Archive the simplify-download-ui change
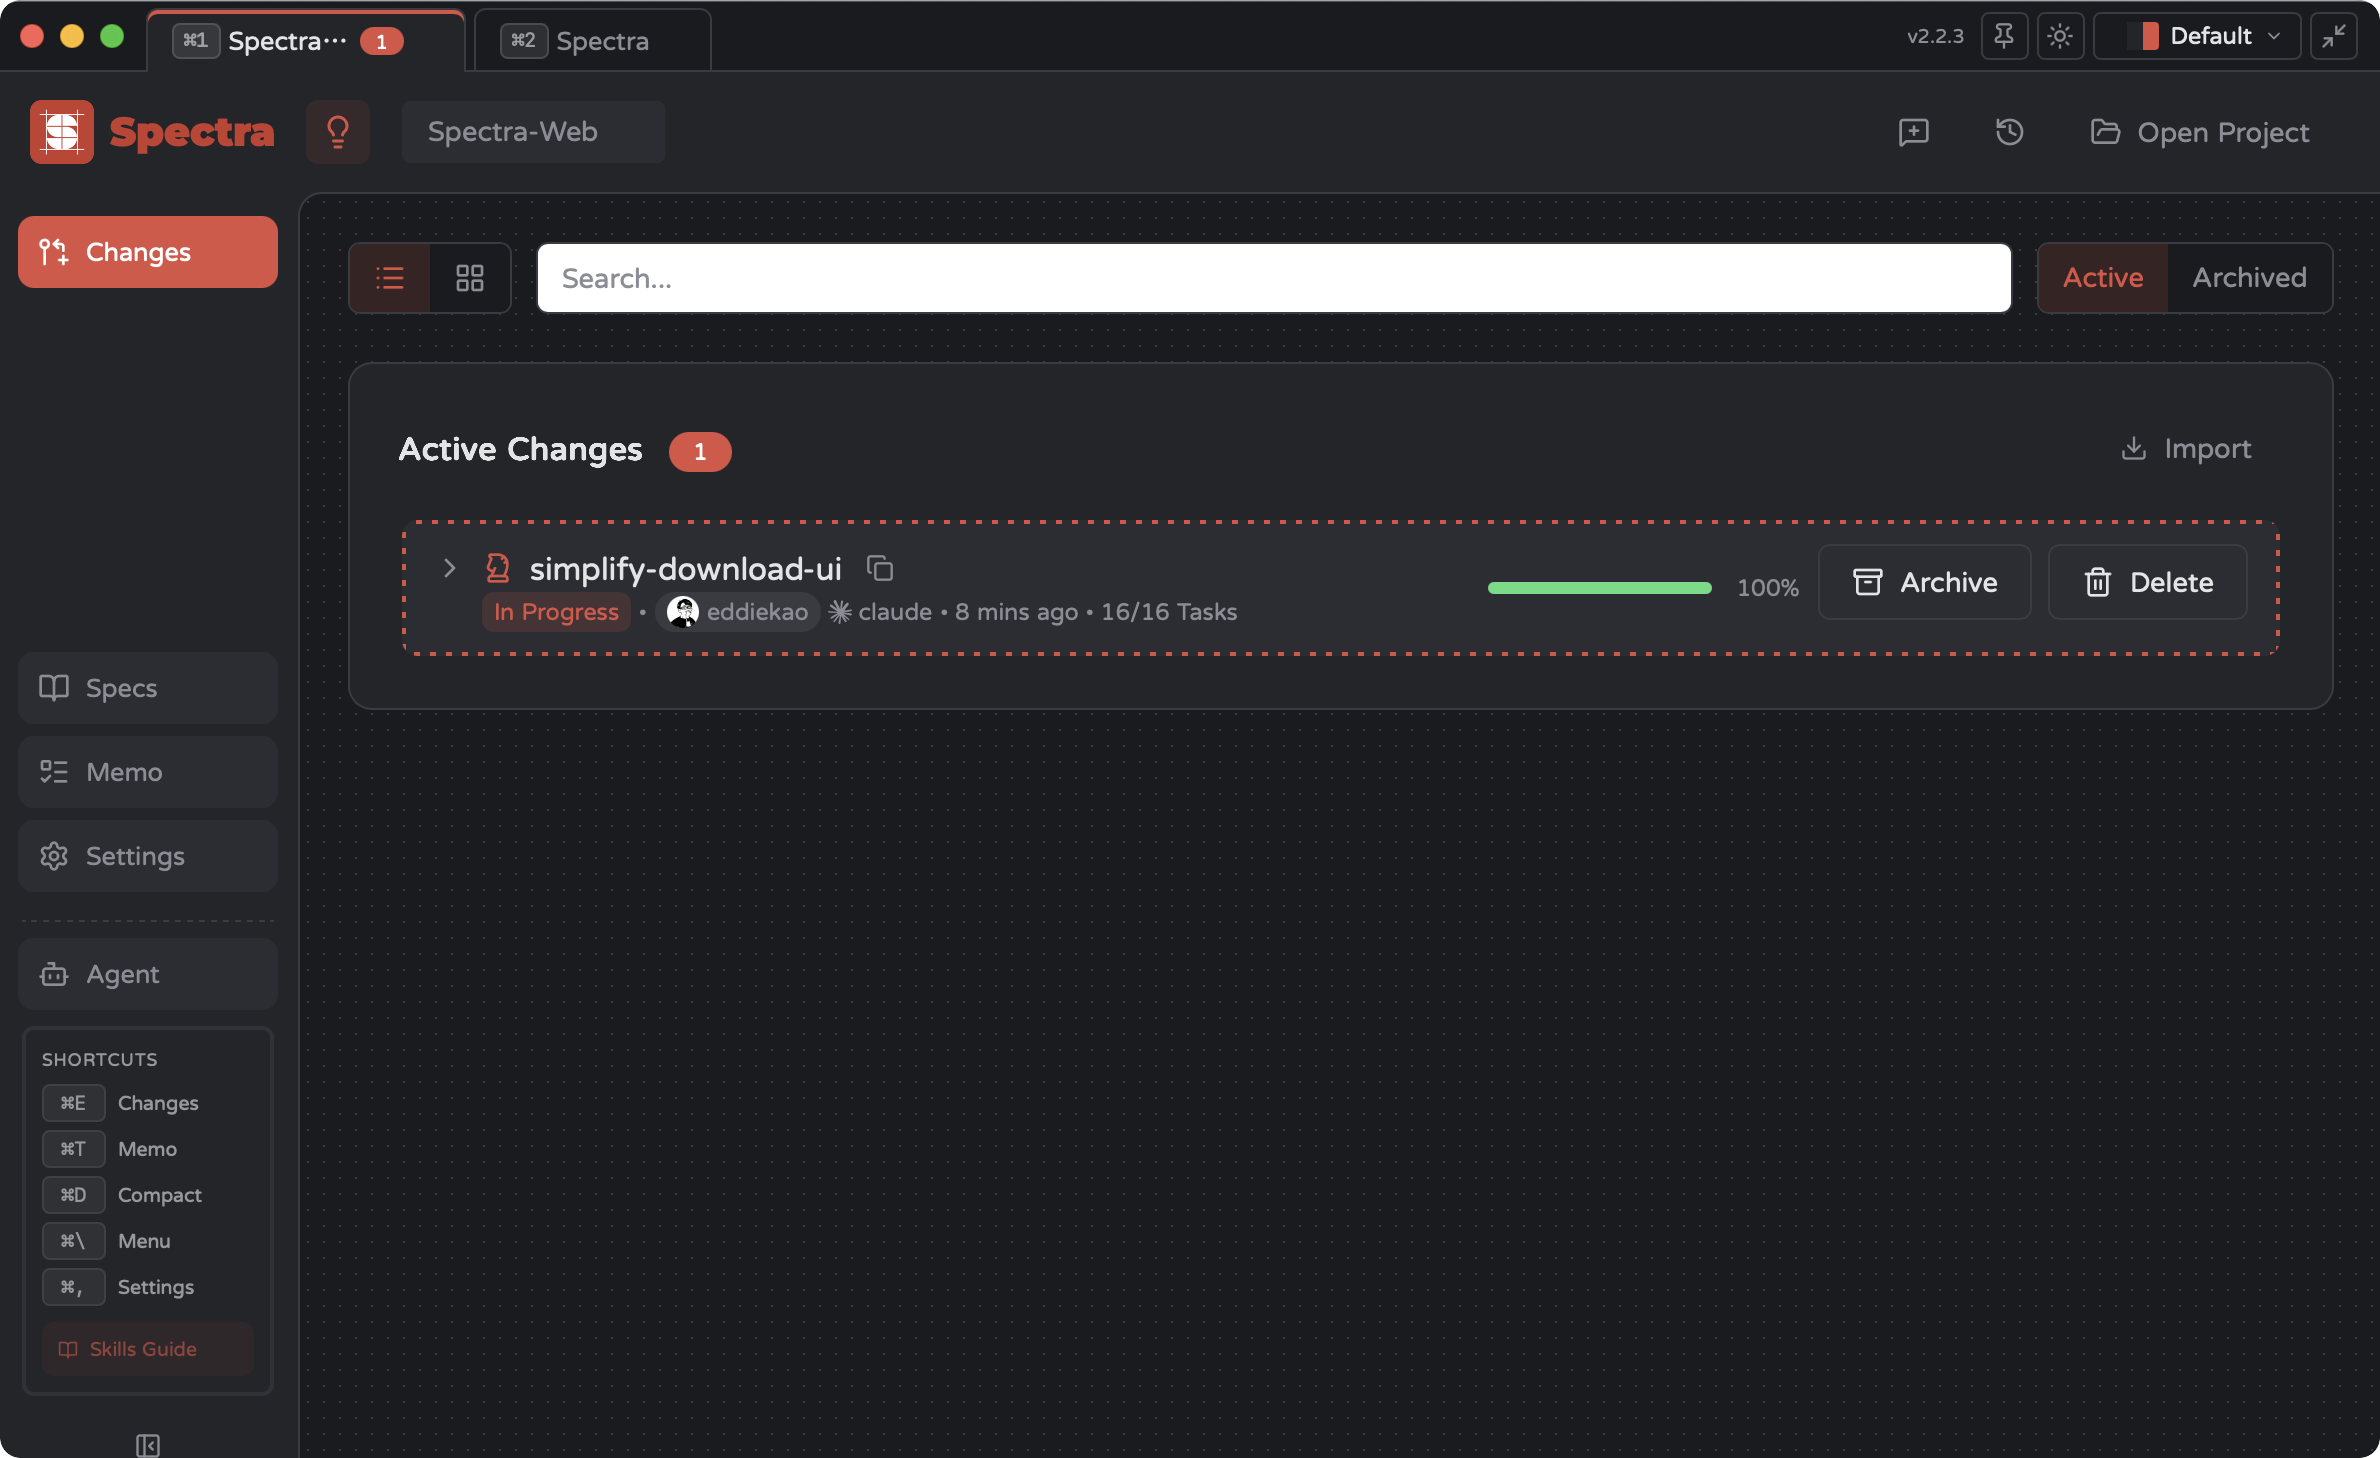This screenshot has height=1458, width=2380. coord(1924,582)
